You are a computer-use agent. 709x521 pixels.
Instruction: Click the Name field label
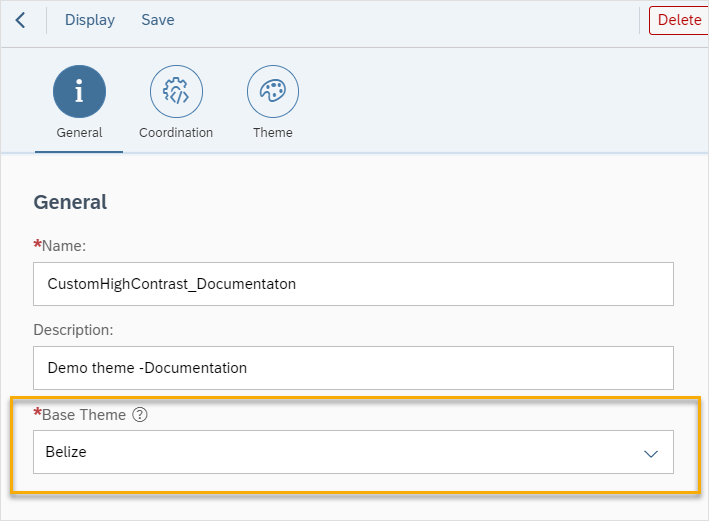point(60,246)
